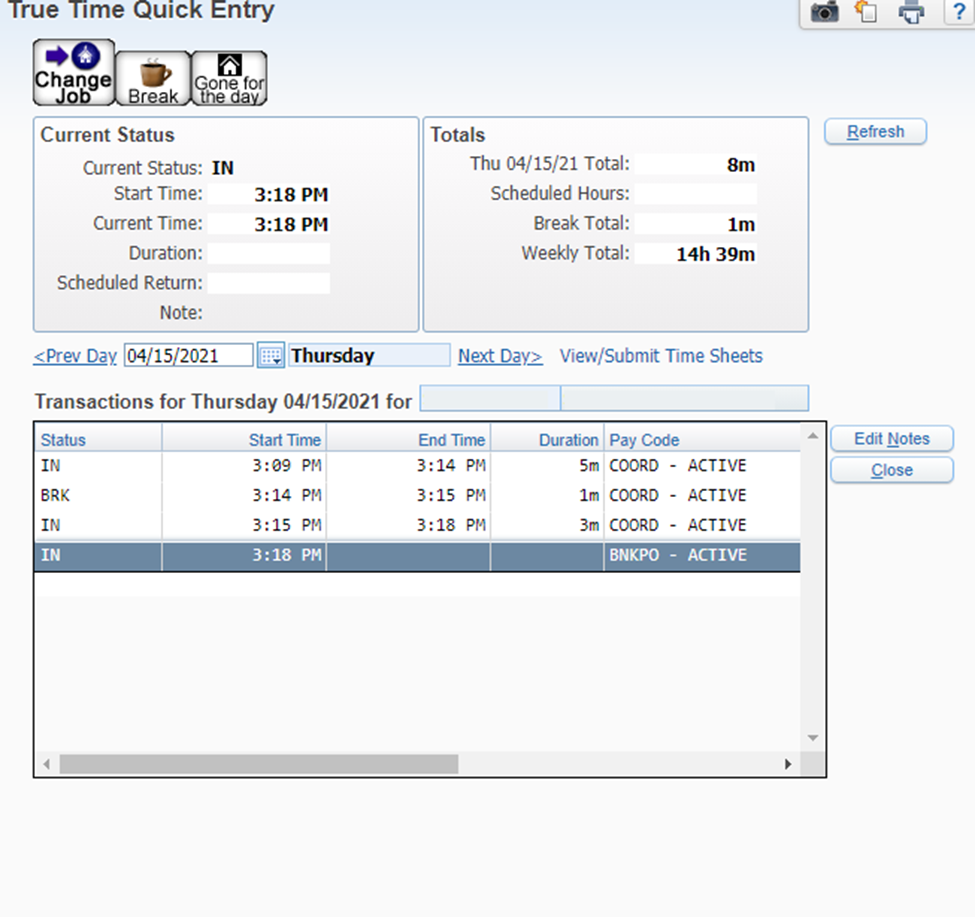Click the 3:14 PM end time cell in first row
Image resolution: width=975 pixels, height=917 pixels.
click(409, 466)
